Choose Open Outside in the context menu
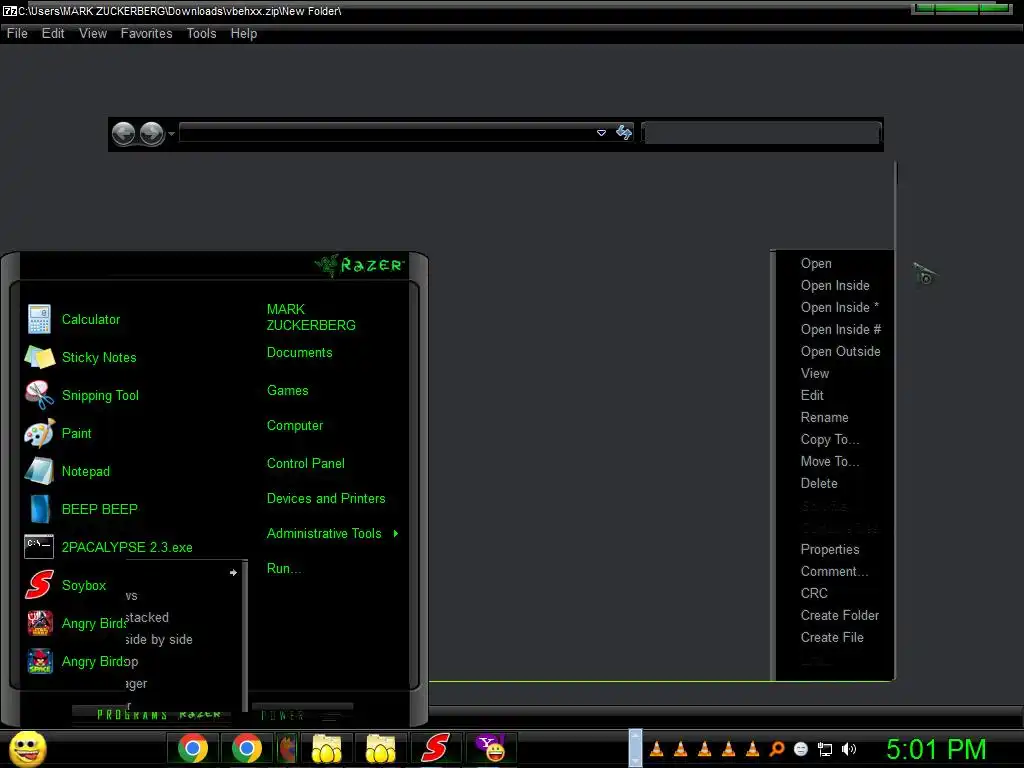Screen dimensions: 1024x768 coord(840,351)
